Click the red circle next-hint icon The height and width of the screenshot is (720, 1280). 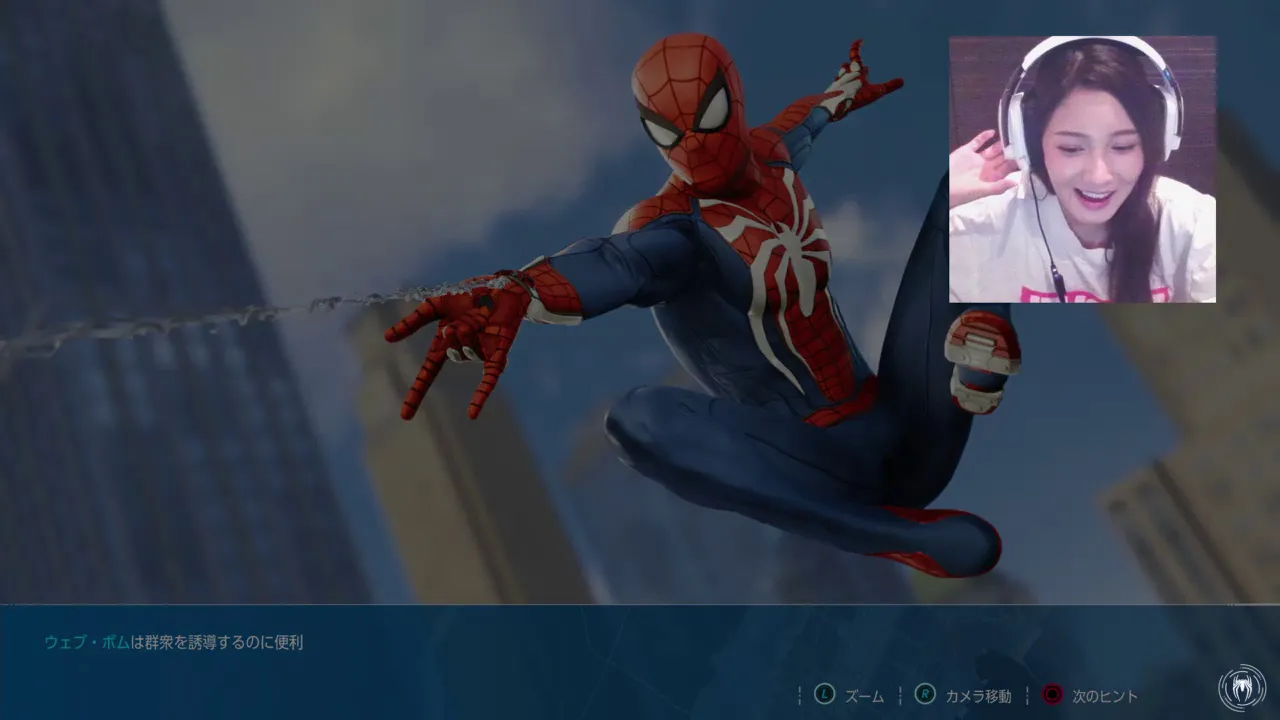(x=1052, y=694)
